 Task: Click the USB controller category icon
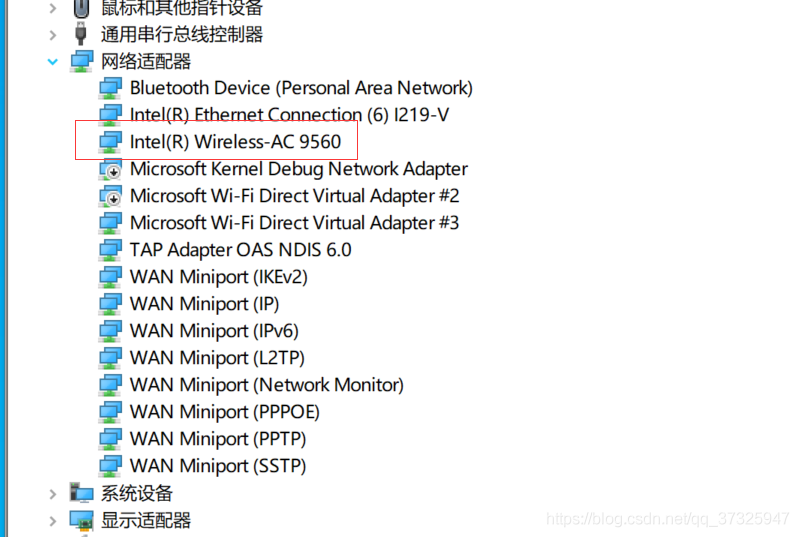pyautogui.click(x=81, y=34)
